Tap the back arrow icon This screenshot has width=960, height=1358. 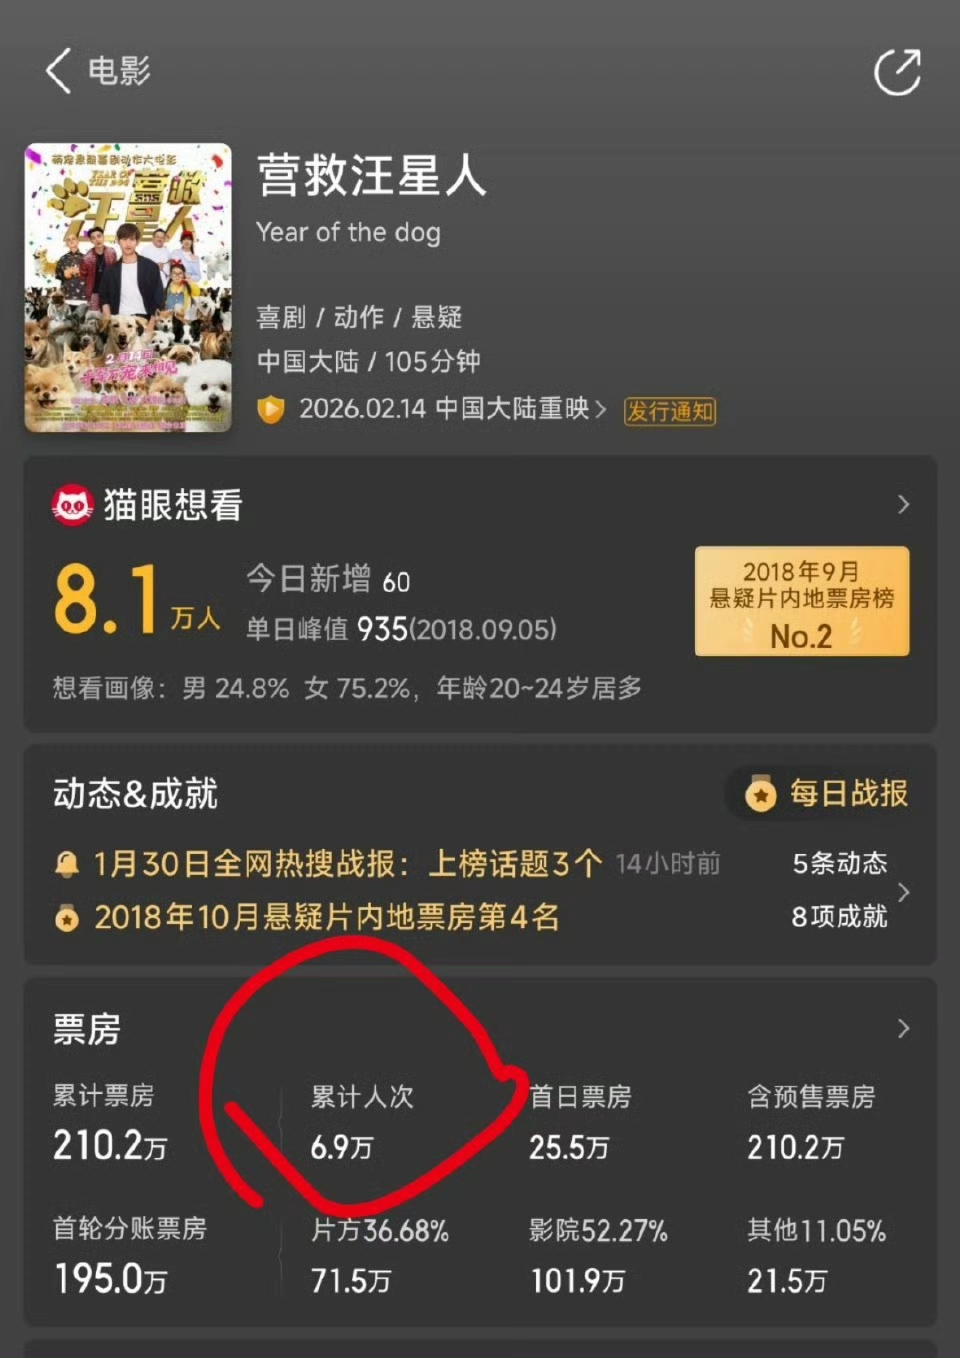(x=58, y=71)
